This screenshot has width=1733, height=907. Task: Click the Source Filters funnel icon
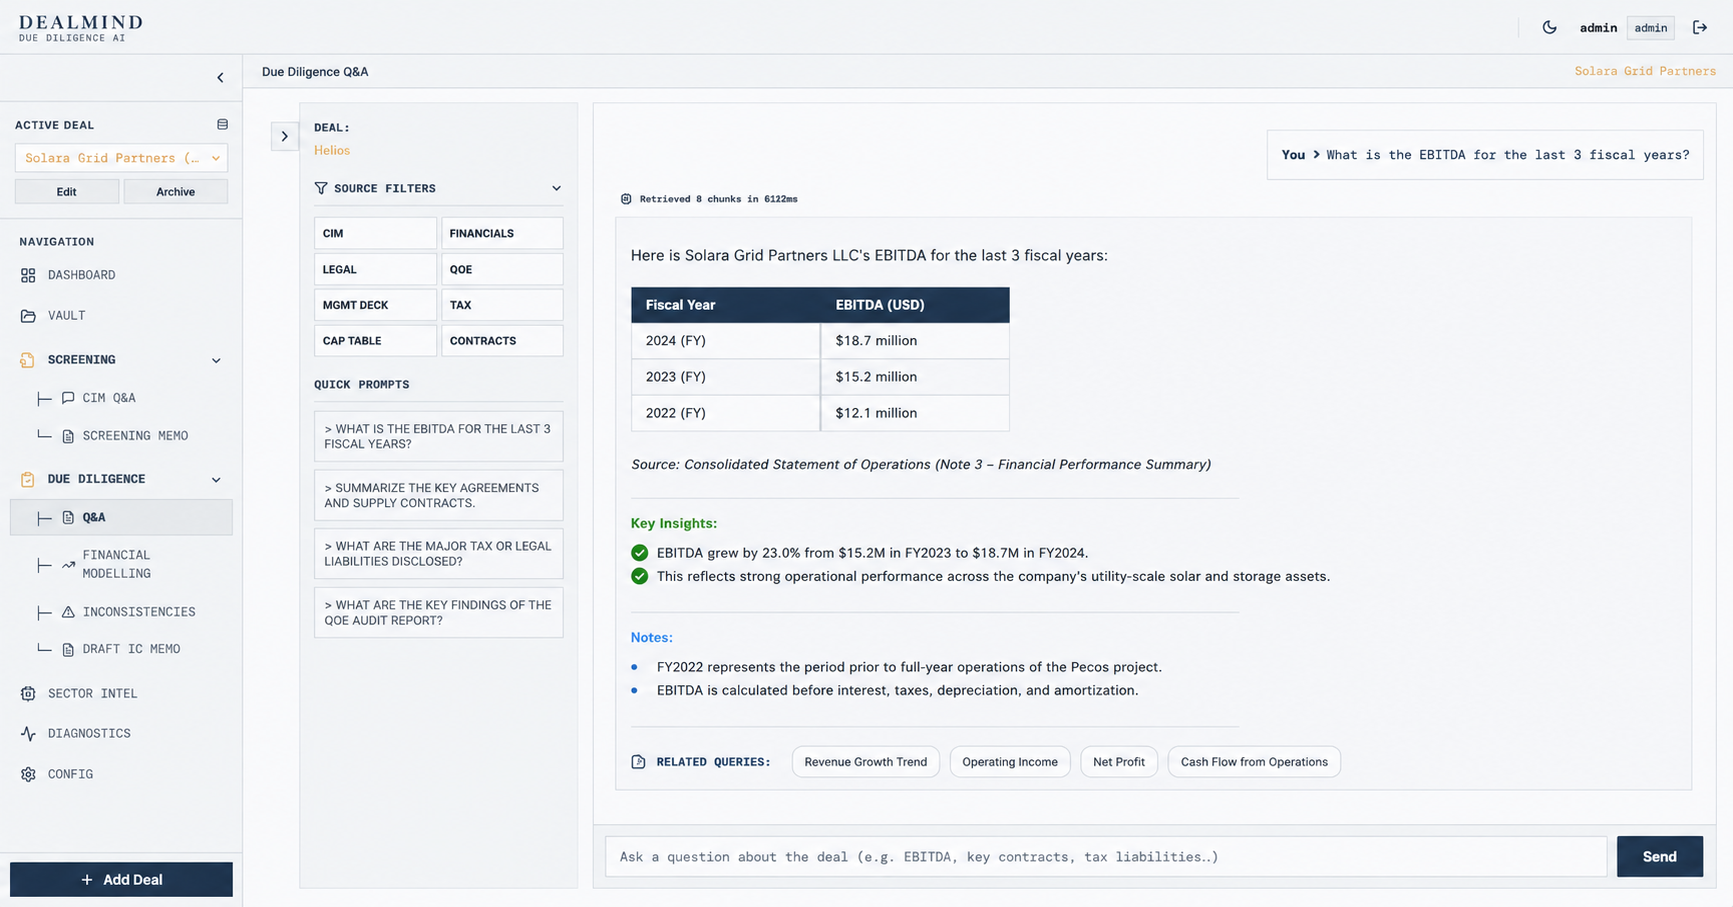click(321, 188)
